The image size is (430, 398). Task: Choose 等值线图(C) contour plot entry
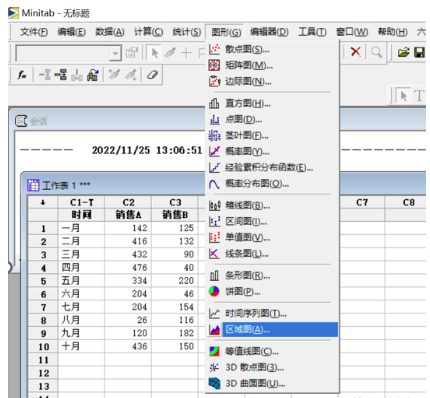272,351
